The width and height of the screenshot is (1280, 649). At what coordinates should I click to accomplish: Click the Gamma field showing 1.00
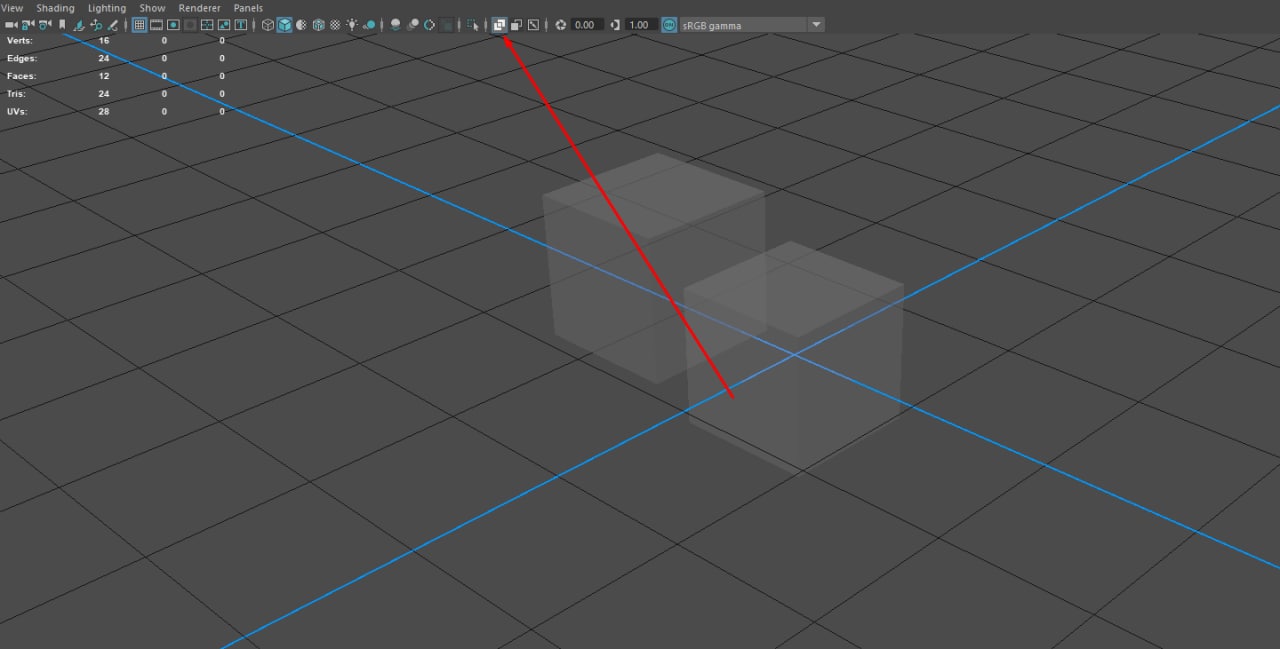coord(640,25)
